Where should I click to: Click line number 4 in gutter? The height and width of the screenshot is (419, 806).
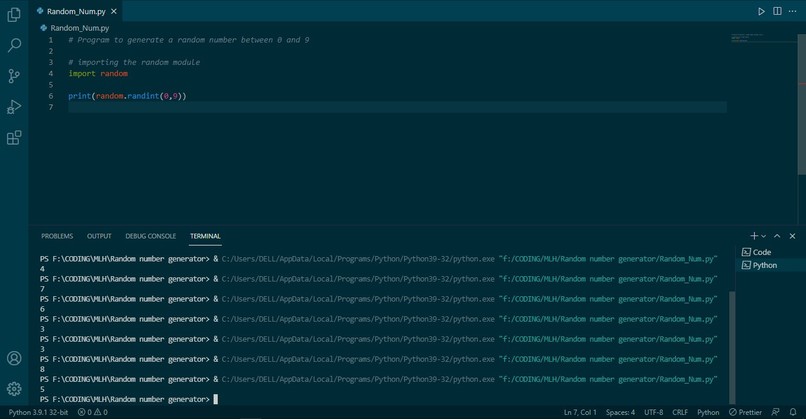50,74
